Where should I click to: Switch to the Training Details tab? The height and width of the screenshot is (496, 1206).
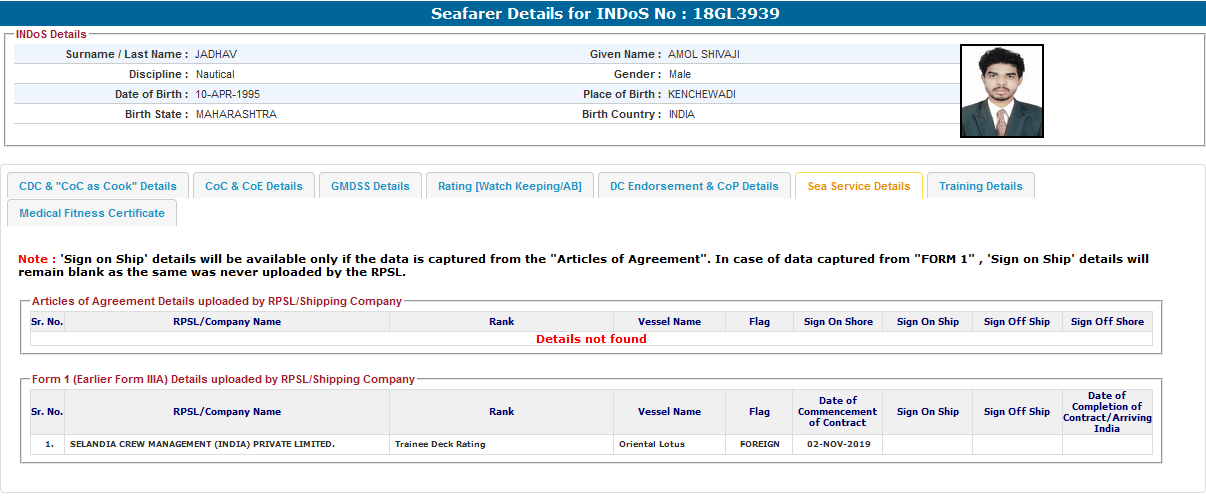(980, 186)
